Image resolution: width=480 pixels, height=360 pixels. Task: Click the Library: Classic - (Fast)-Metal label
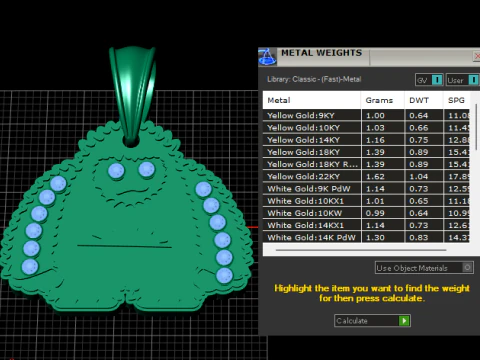coord(314,79)
